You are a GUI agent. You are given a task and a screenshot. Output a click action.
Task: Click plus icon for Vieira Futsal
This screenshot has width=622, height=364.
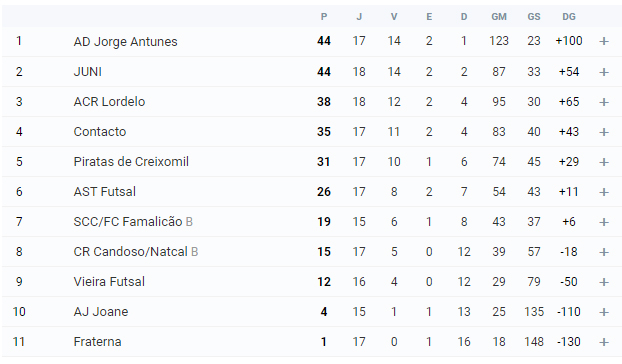click(604, 282)
